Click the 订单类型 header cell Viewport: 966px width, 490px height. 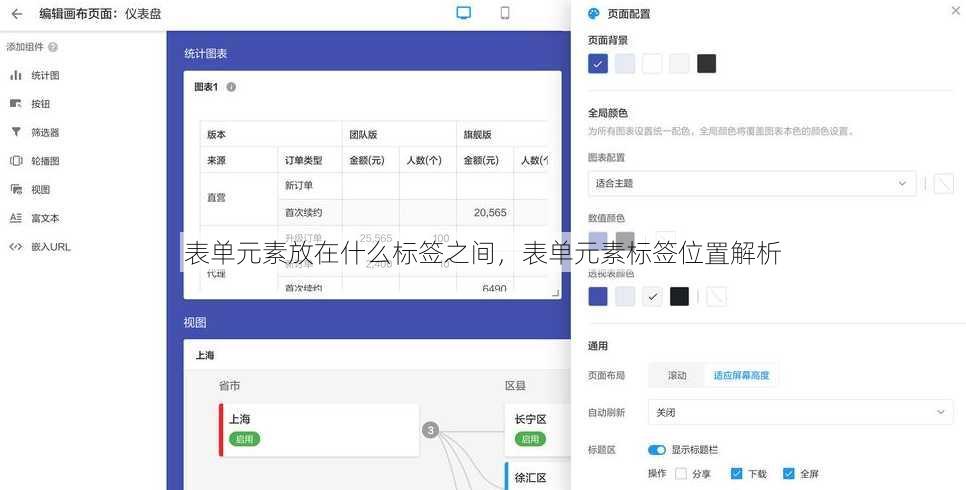[310, 160]
